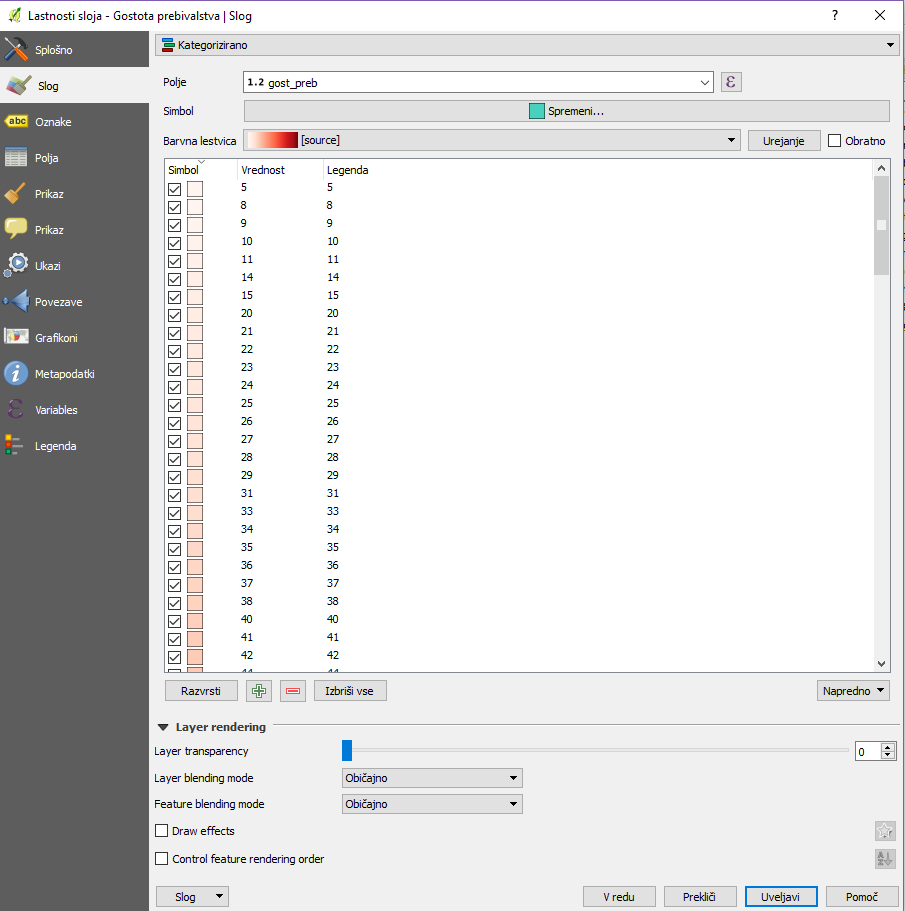This screenshot has height=911, width=905.
Task: Open the Kategorizirano renderer dropdown
Action: (x=527, y=45)
